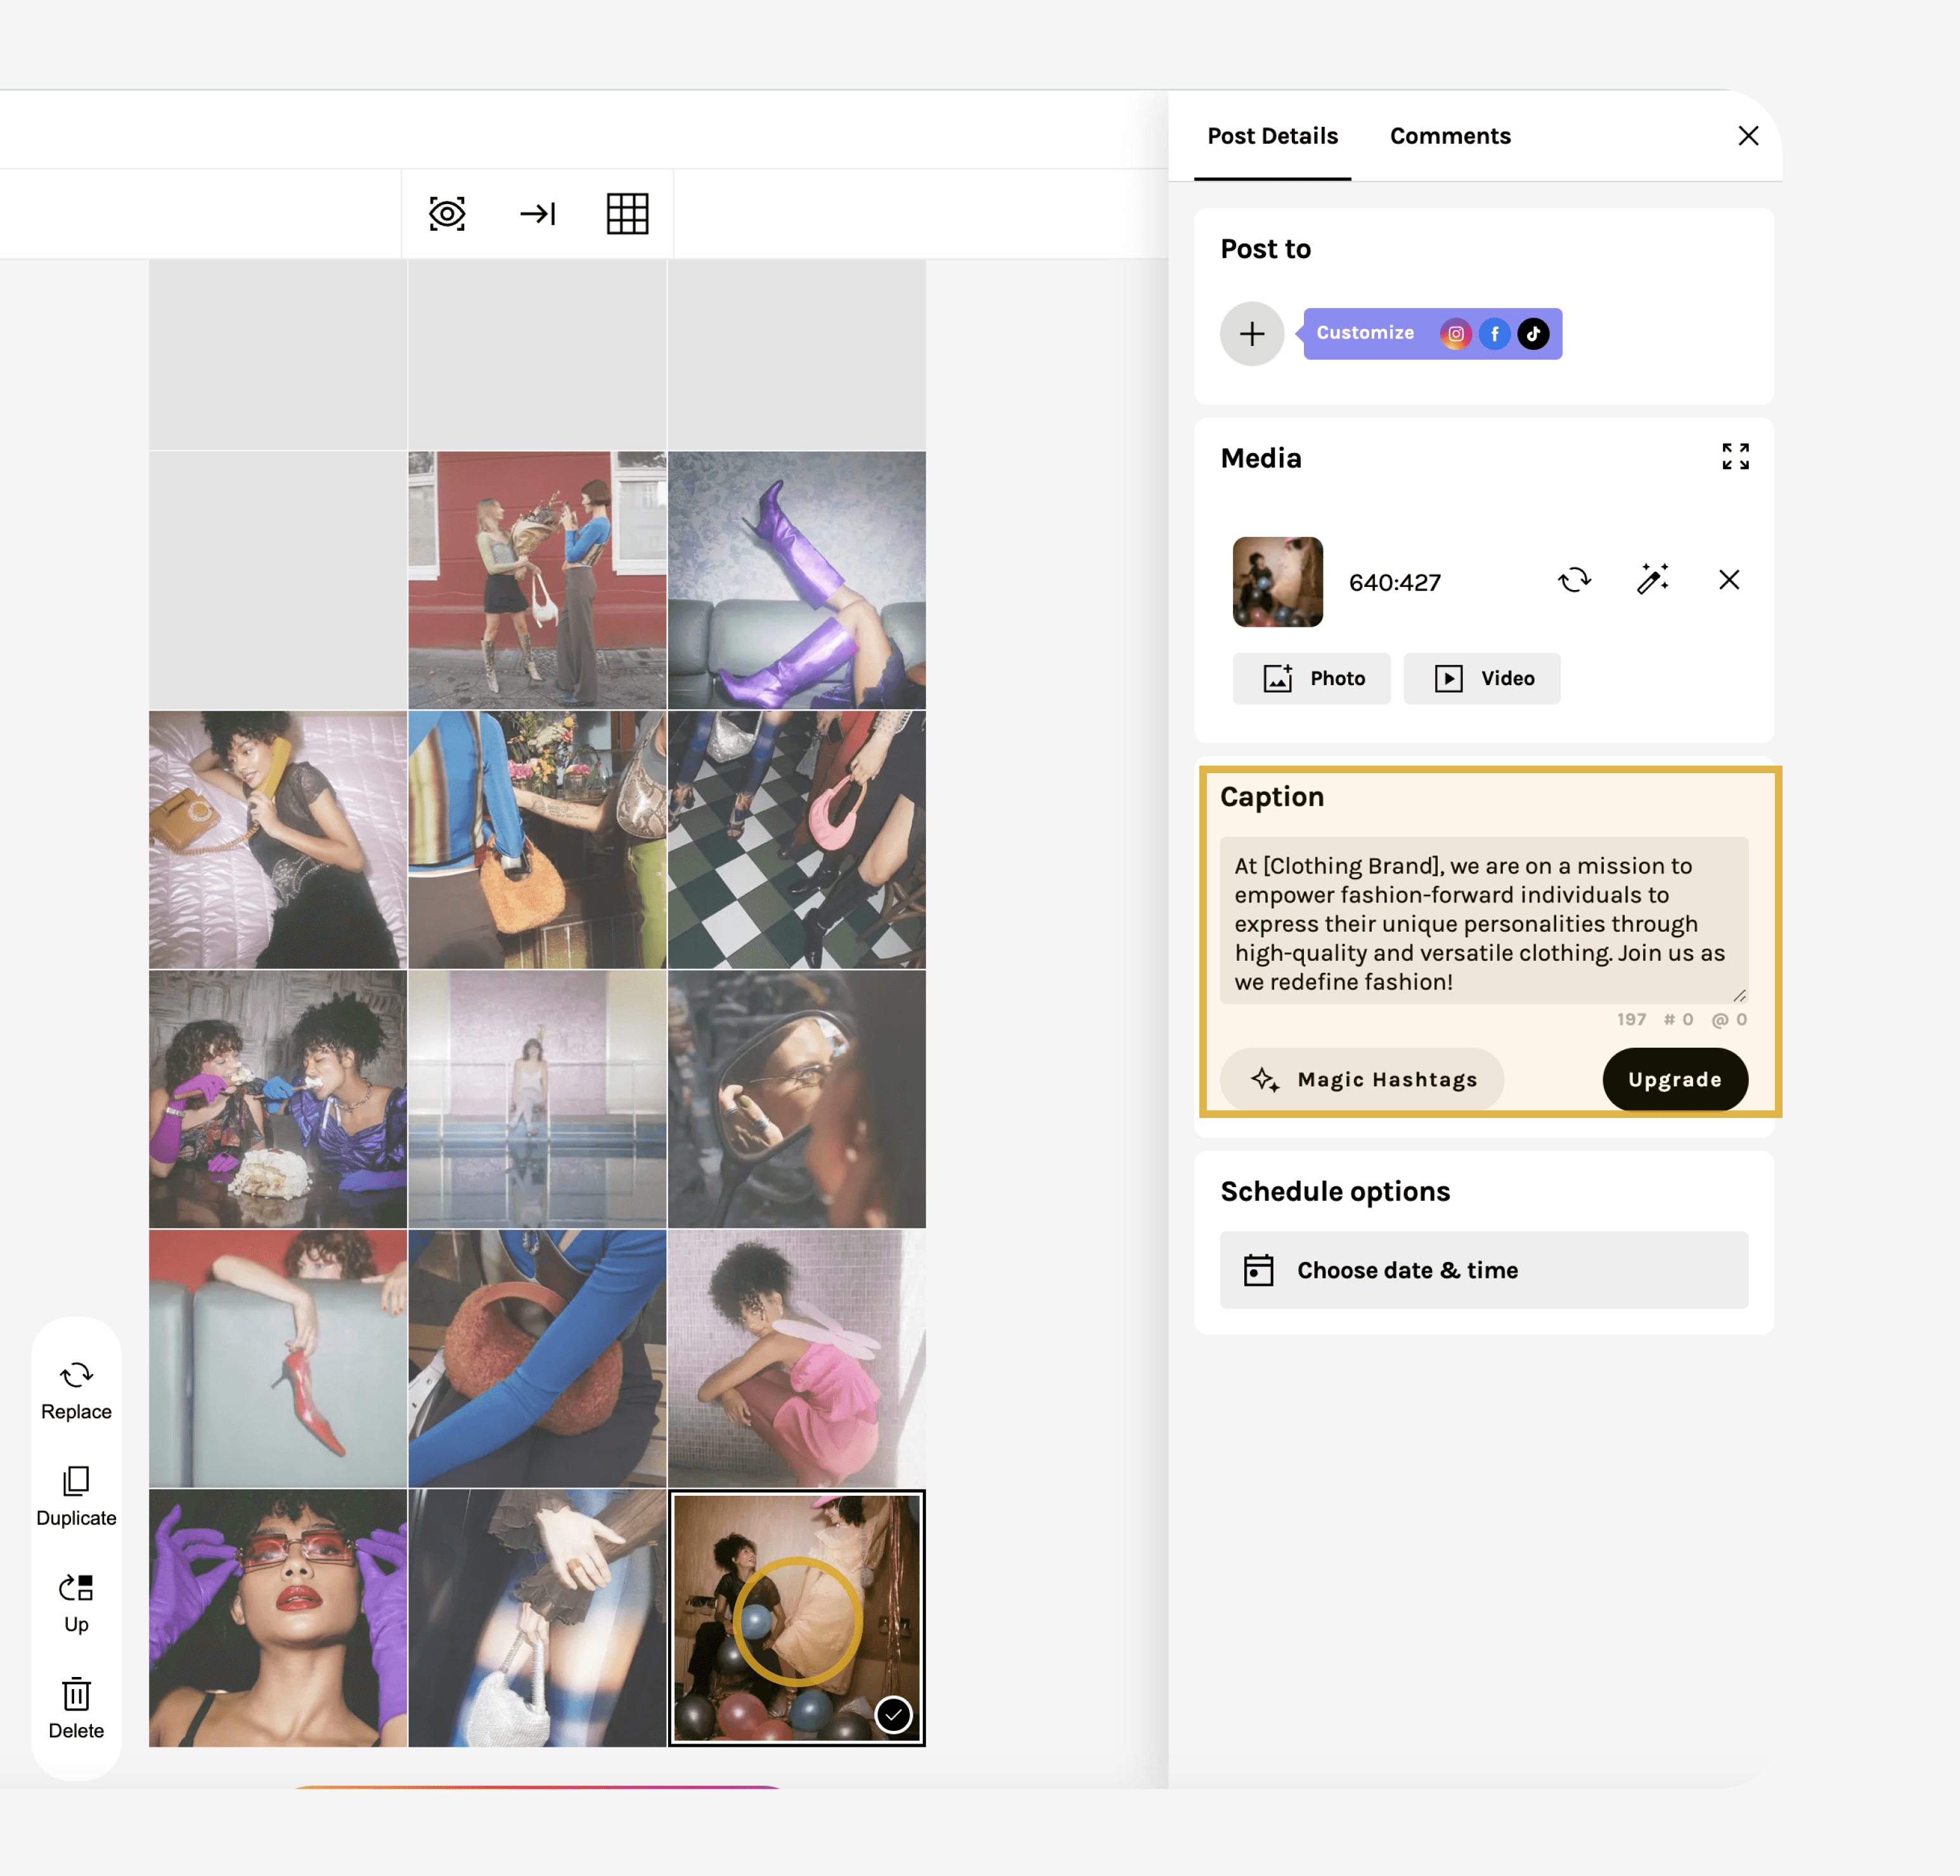Expand the Media section to fullscreen
The image size is (1960, 1876).
pyautogui.click(x=1735, y=457)
